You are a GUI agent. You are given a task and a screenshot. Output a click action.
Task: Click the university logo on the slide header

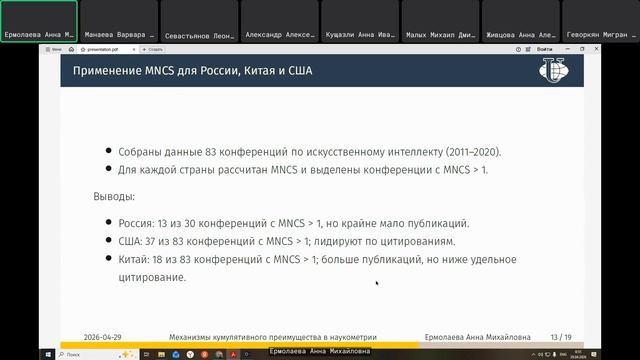click(553, 70)
